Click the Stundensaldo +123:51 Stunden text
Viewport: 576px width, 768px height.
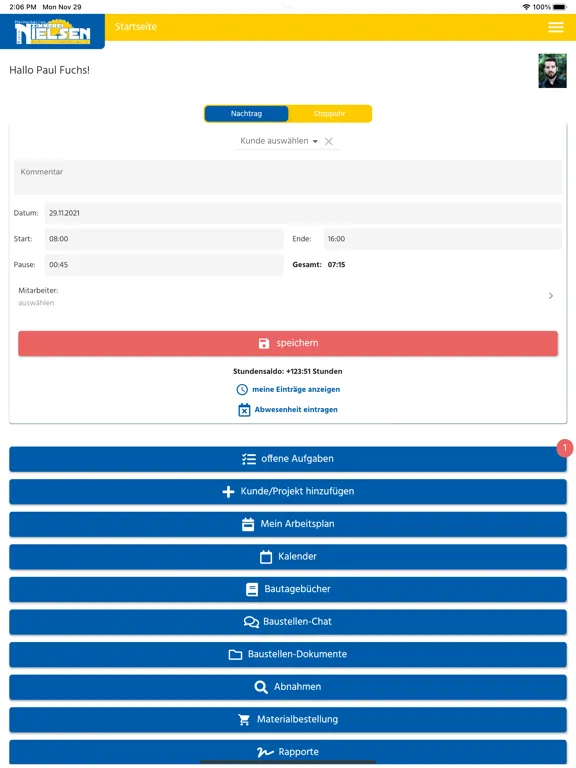288,371
